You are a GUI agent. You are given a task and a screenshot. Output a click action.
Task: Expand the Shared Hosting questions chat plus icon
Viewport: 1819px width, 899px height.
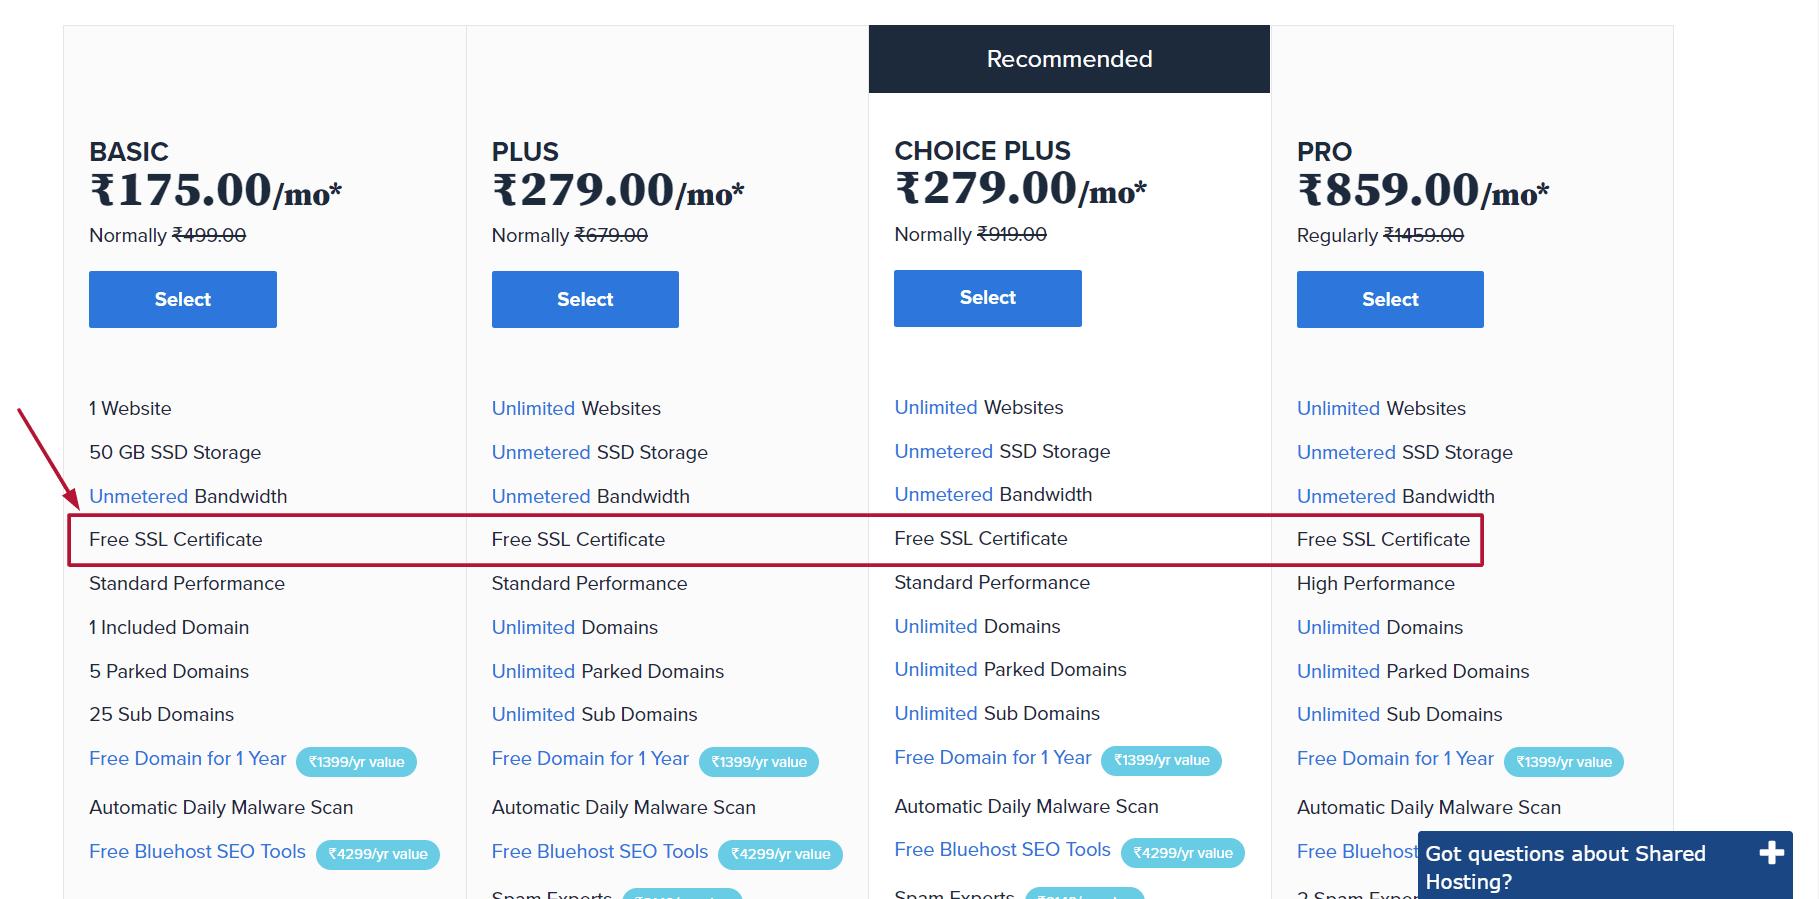point(1771,853)
